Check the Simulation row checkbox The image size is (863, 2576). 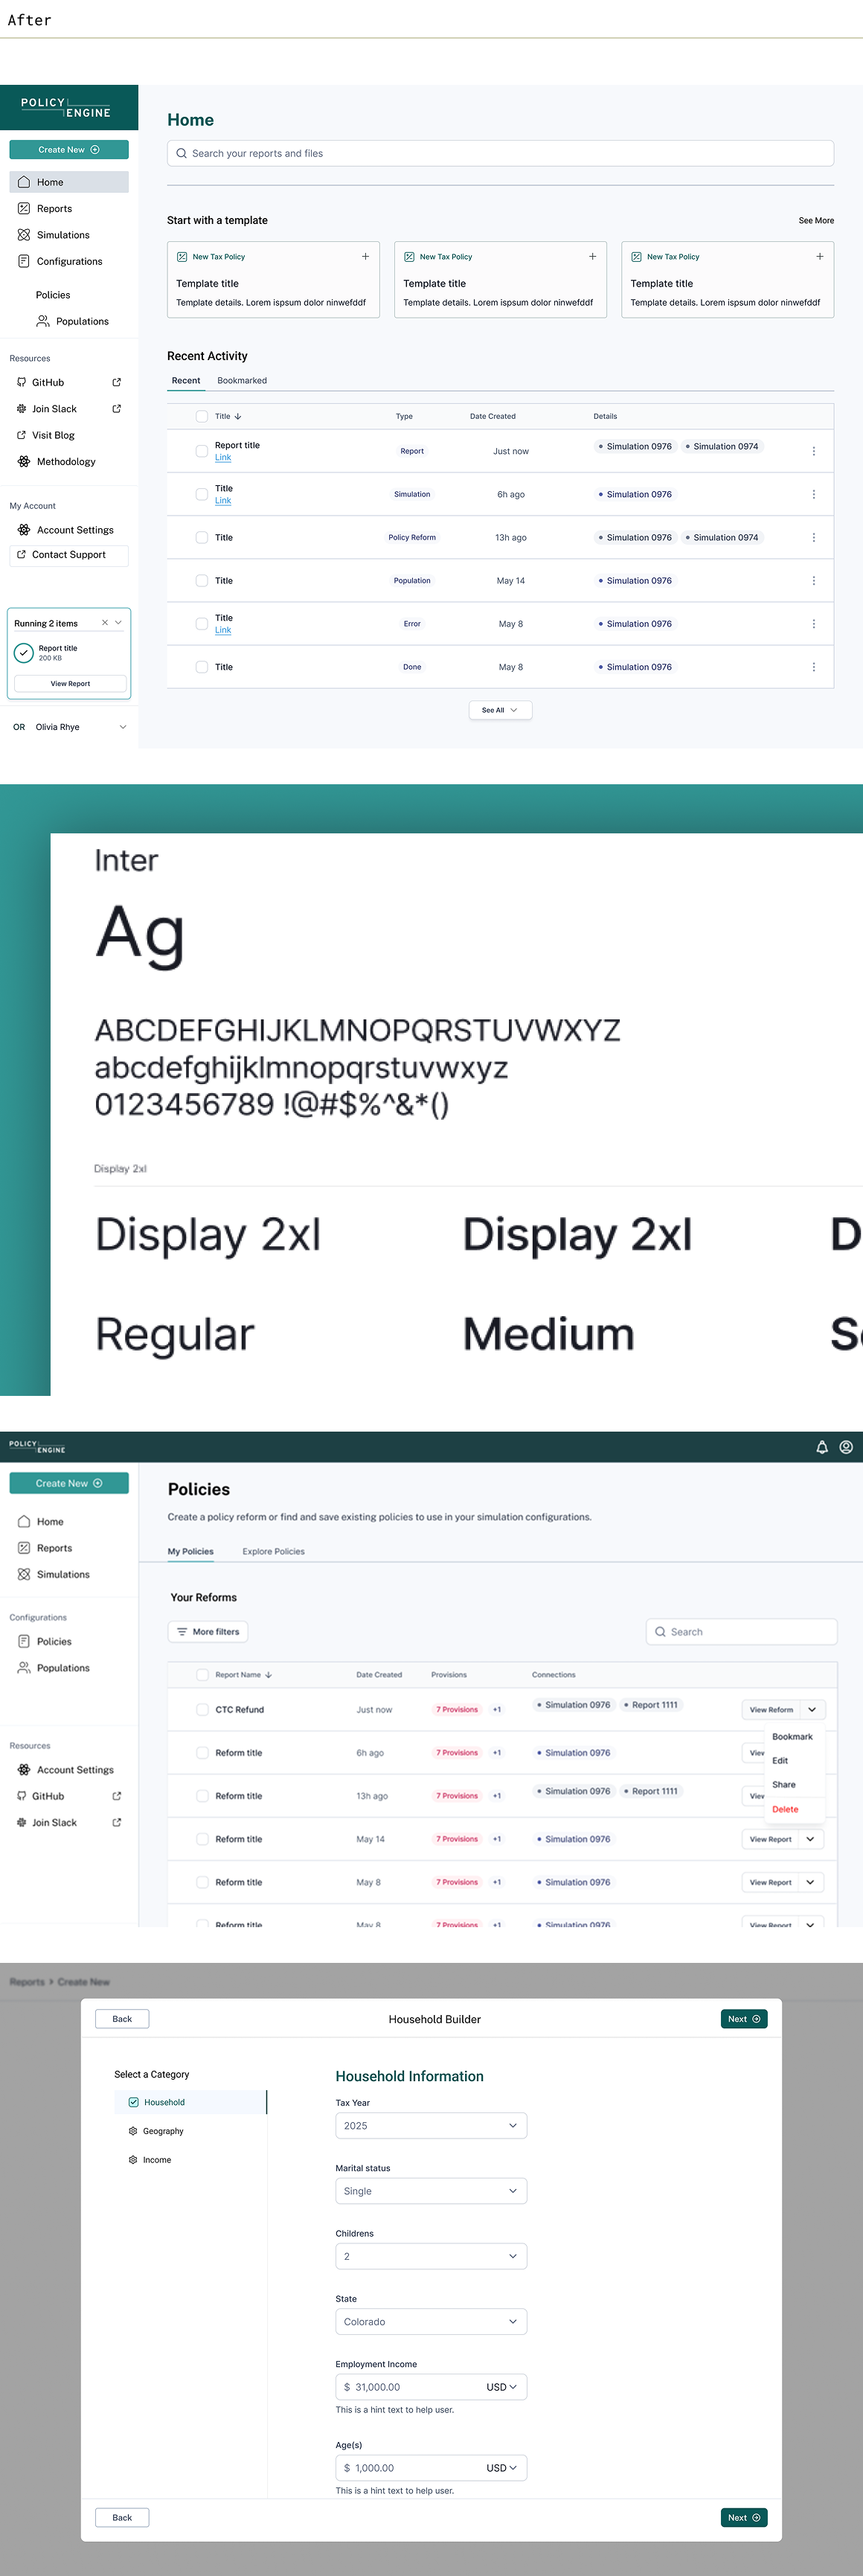coord(202,494)
